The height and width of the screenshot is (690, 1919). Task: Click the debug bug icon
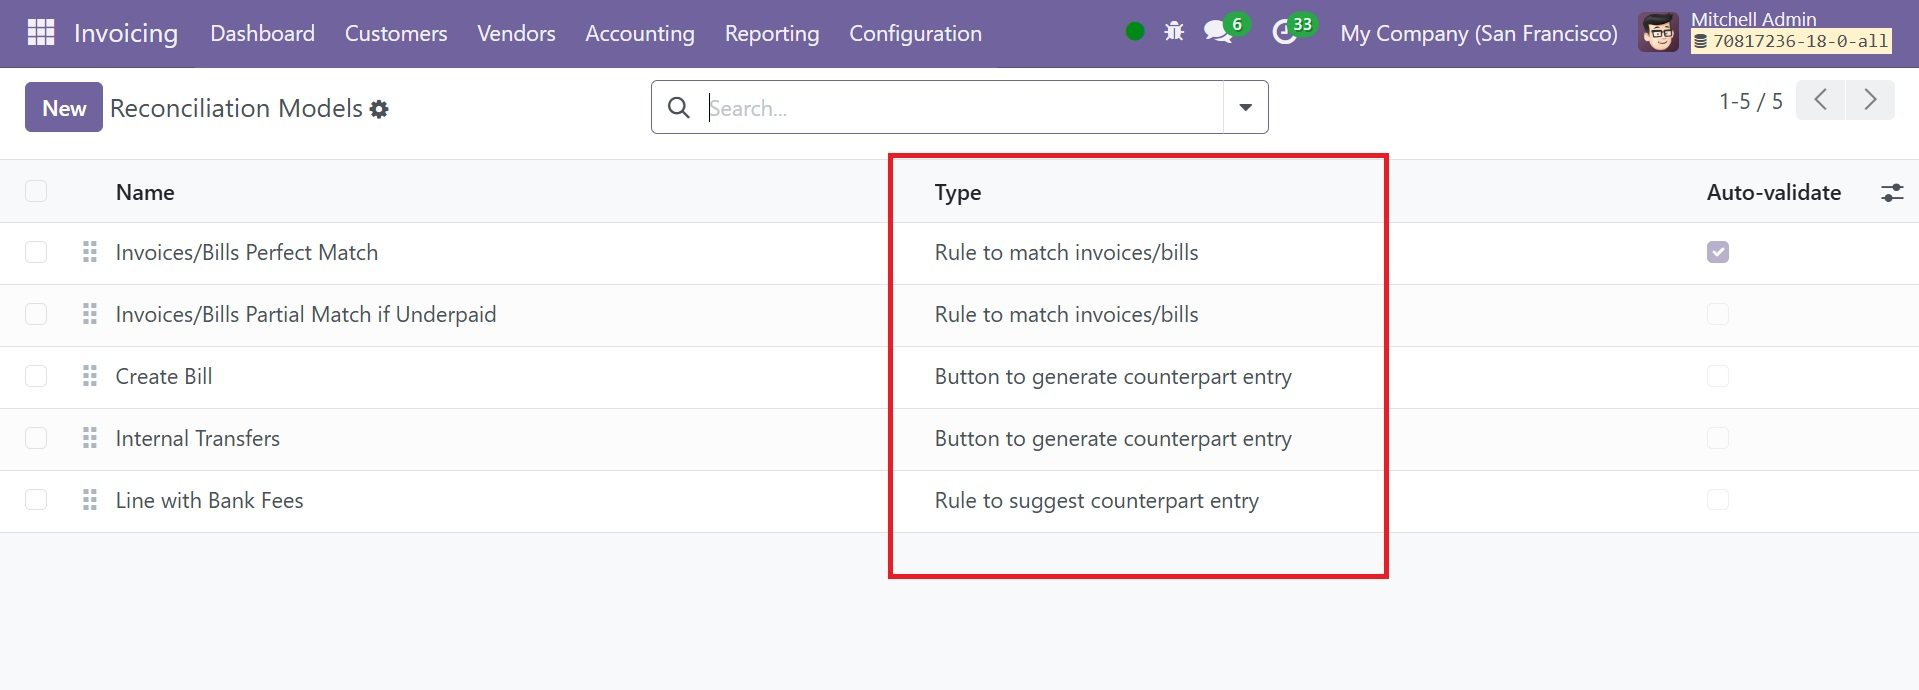1174,32
